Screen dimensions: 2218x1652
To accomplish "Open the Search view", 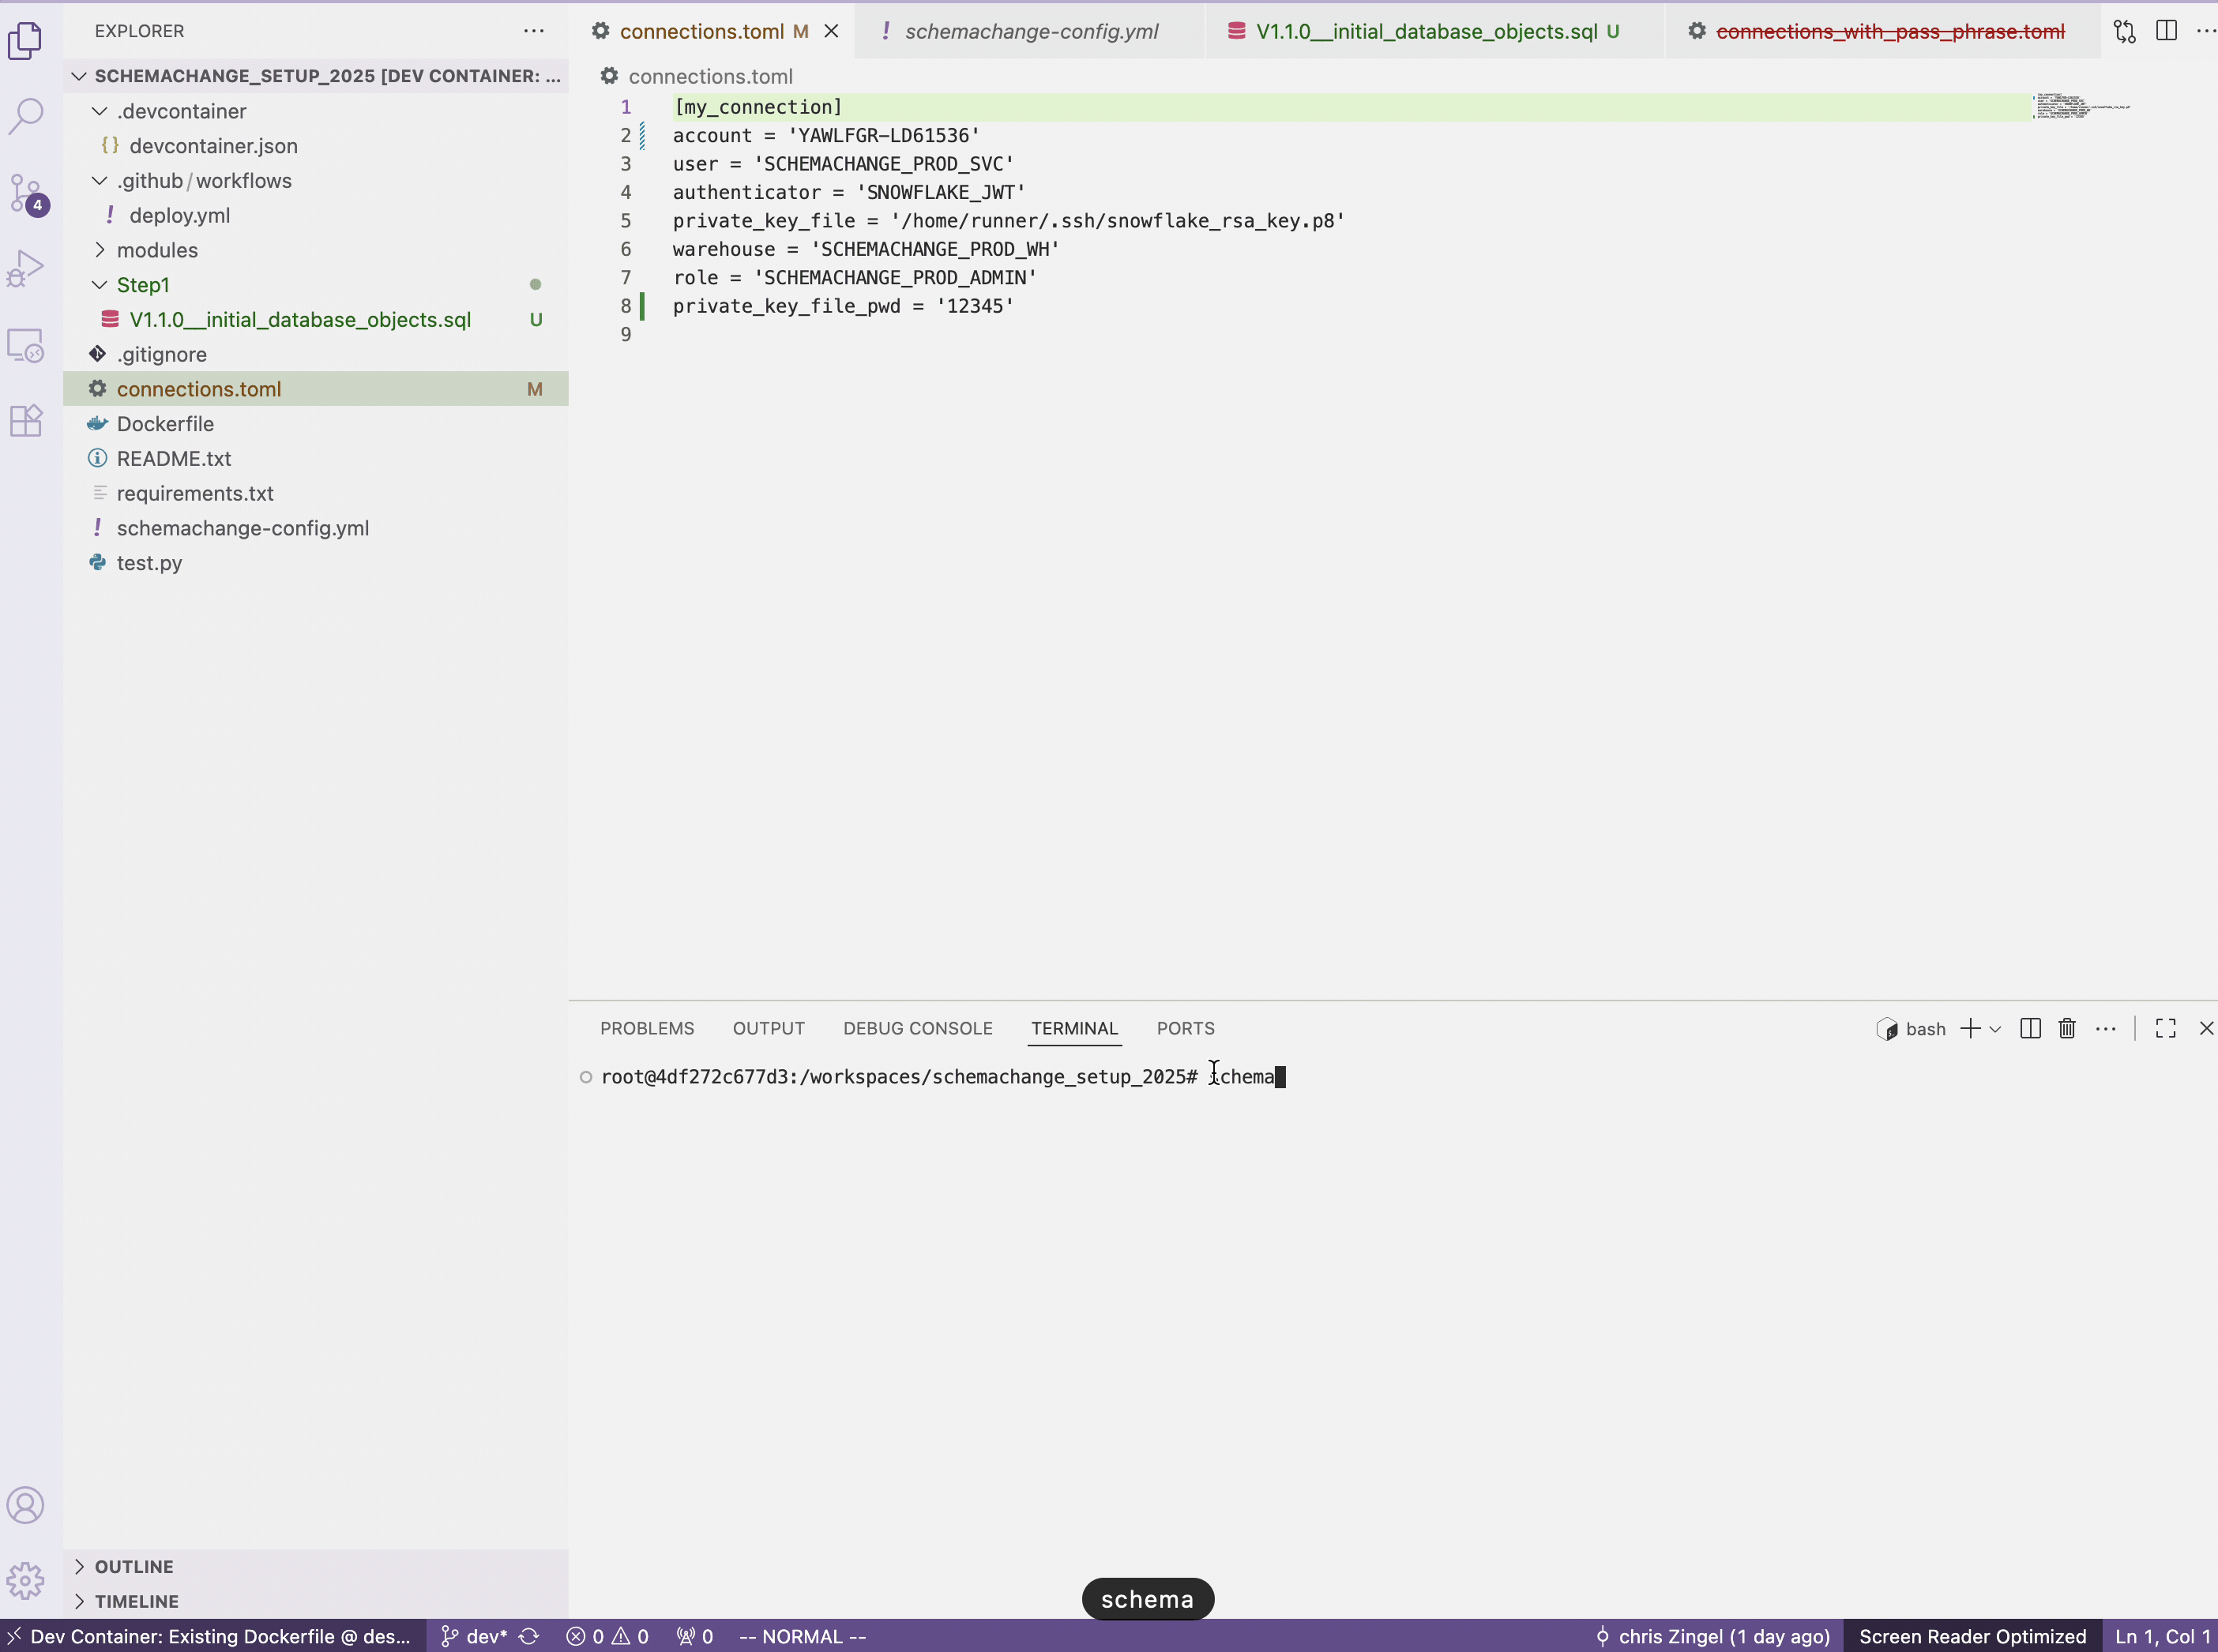I will [25, 116].
